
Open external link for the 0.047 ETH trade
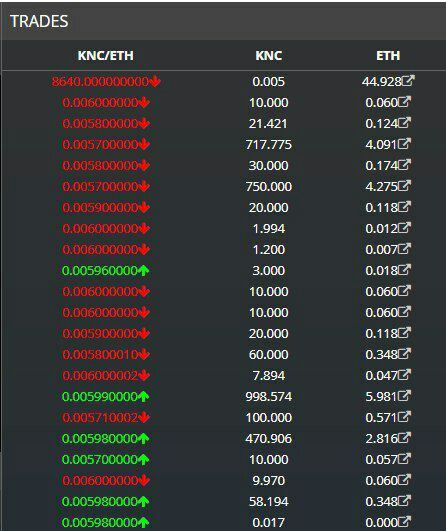pos(404,375)
